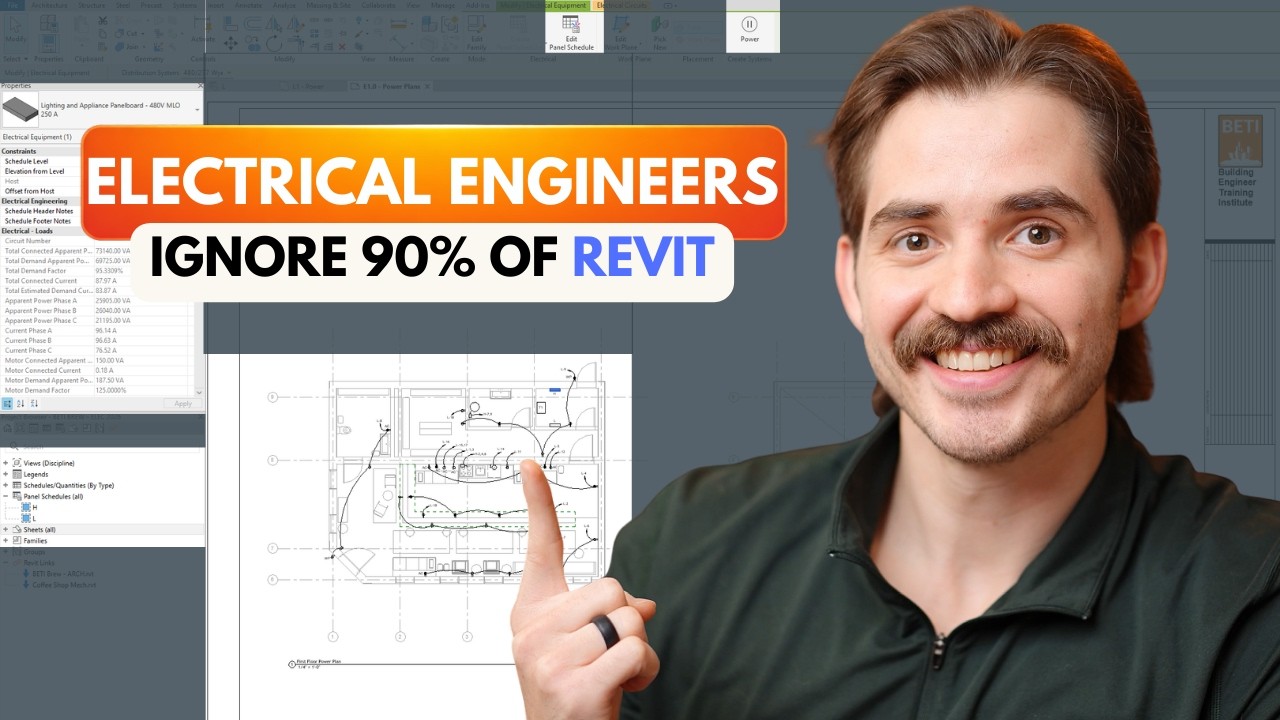This screenshot has height=720, width=1280.
Task: Select BETI Brew - ARCH.rvt Revit link
Action: coord(64,574)
